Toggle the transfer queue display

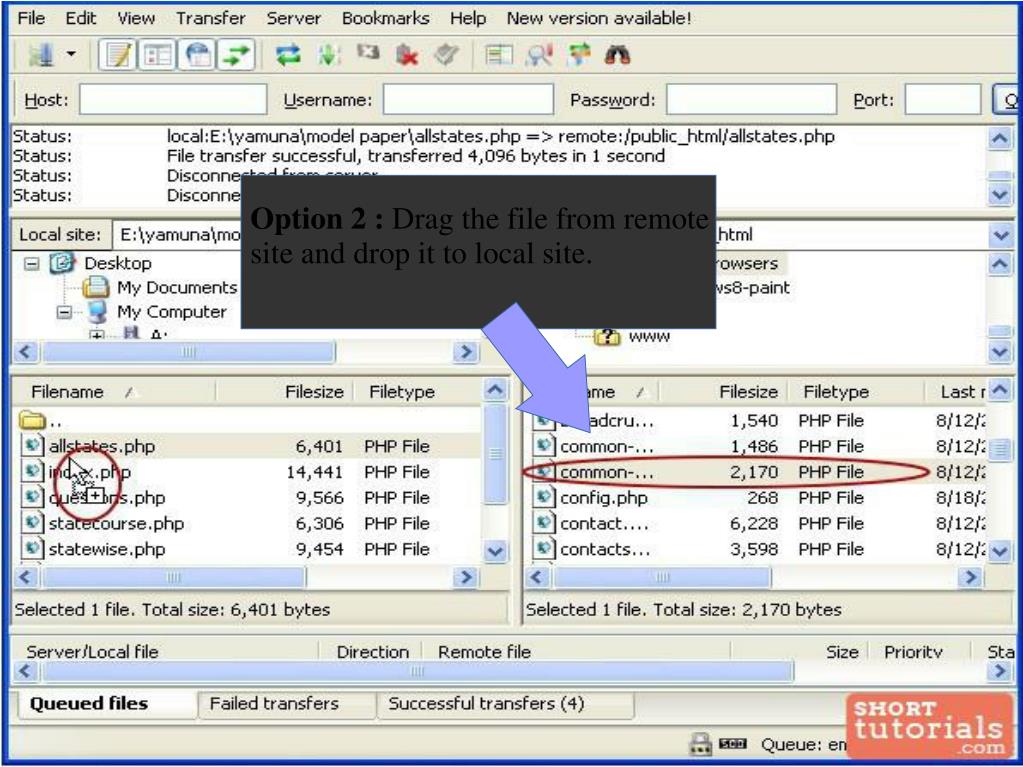tap(236, 55)
